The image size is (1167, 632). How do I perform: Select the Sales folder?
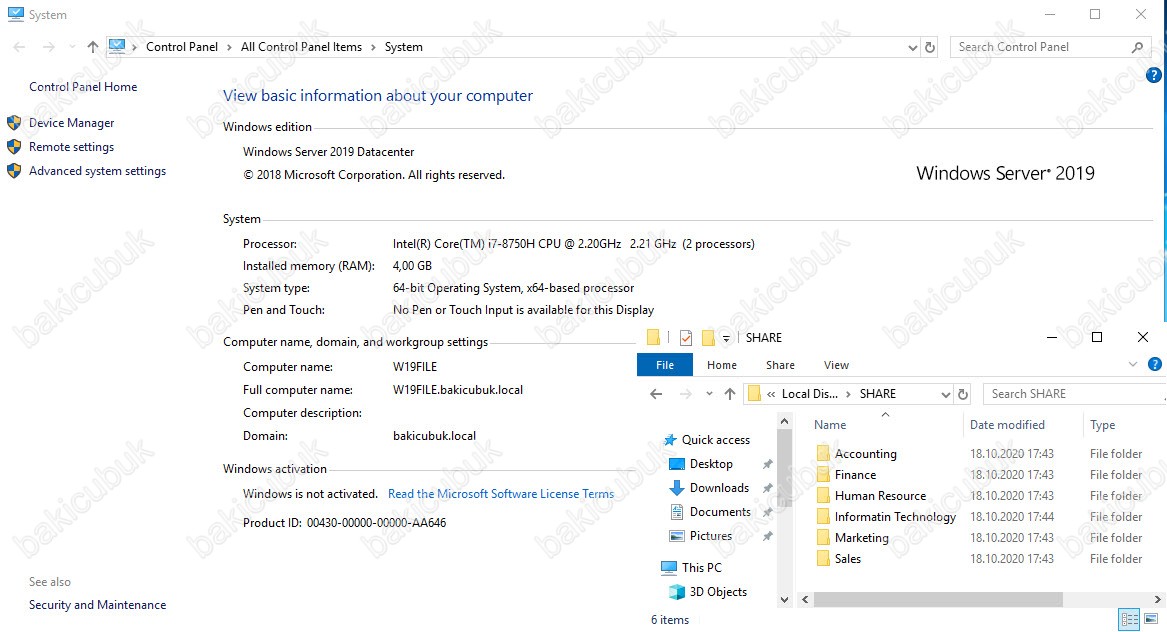click(848, 558)
